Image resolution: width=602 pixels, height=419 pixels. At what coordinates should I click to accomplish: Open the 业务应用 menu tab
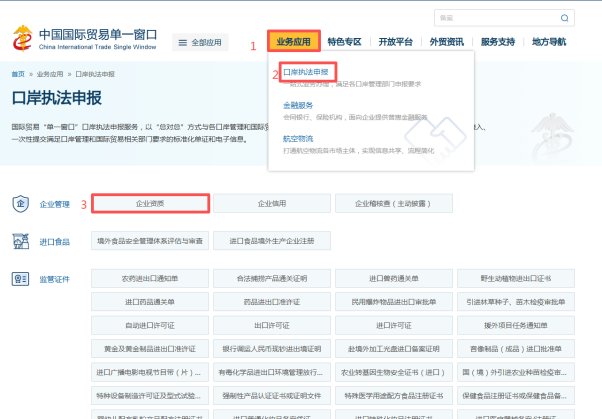(294, 41)
